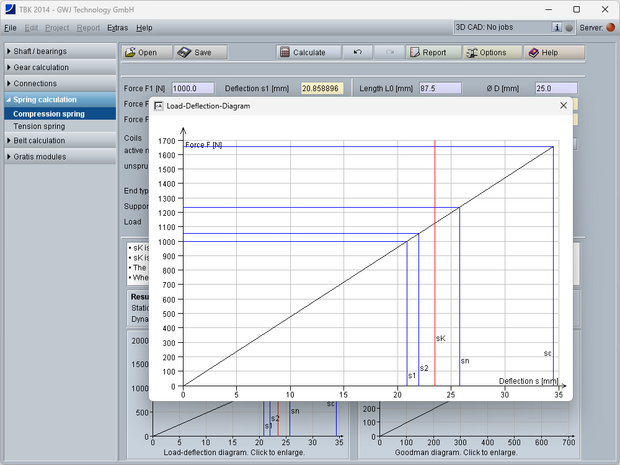Click the red Server status indicator
The width and height of the screenshot is (620, 465).
[610, 28]
